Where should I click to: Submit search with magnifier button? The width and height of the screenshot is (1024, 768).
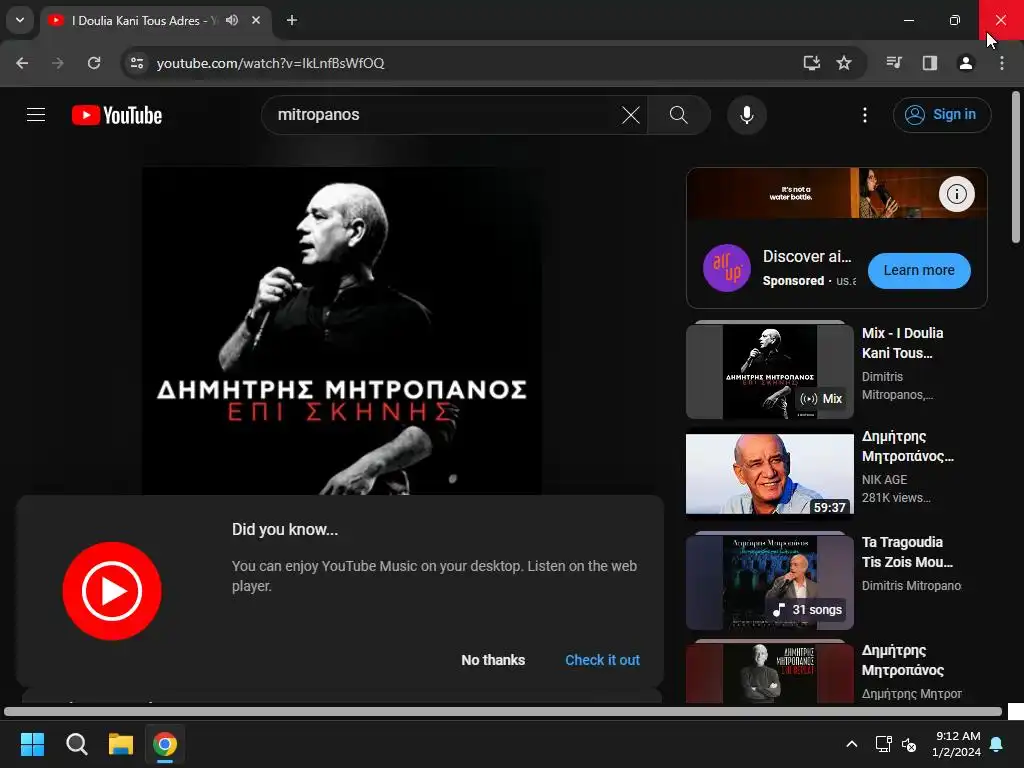(x=679, y=115)
